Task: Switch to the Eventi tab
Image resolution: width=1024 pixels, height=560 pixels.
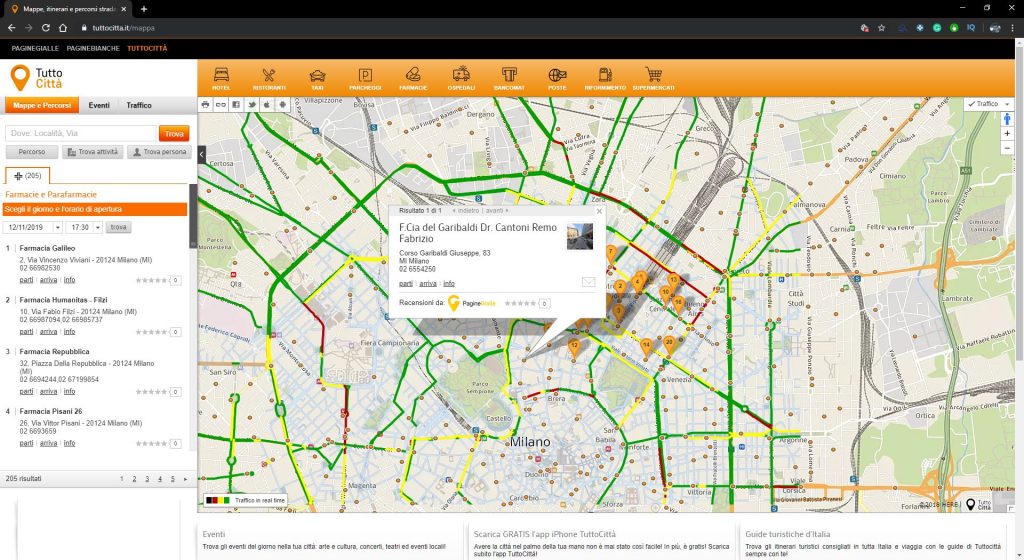Action: 99,105
